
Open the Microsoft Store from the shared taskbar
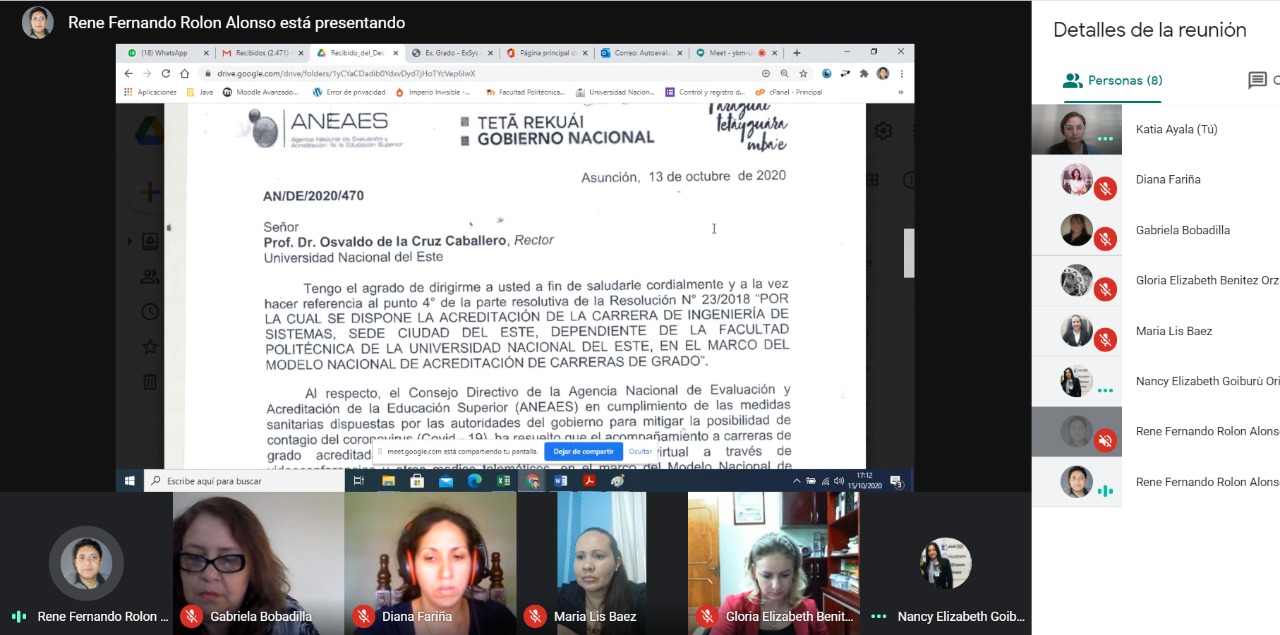[417, 481]
